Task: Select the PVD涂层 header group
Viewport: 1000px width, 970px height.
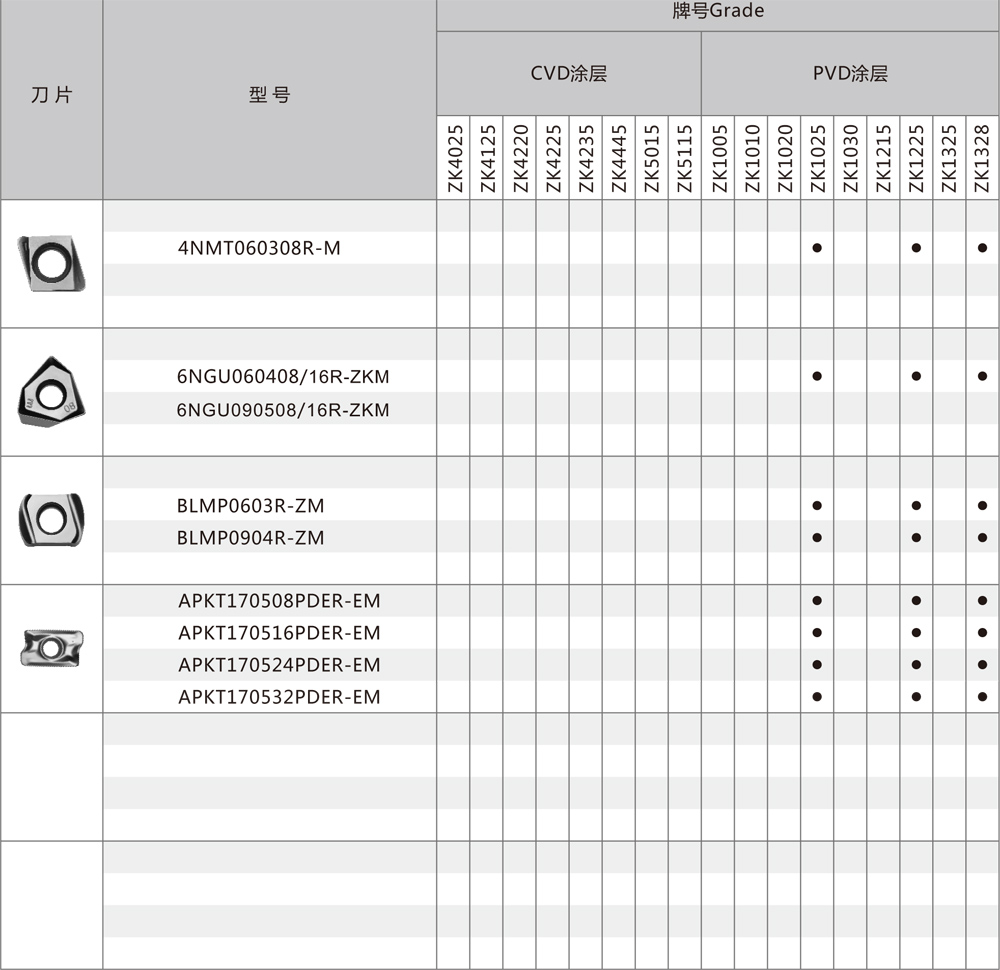Action: click(x=850, y=74)
